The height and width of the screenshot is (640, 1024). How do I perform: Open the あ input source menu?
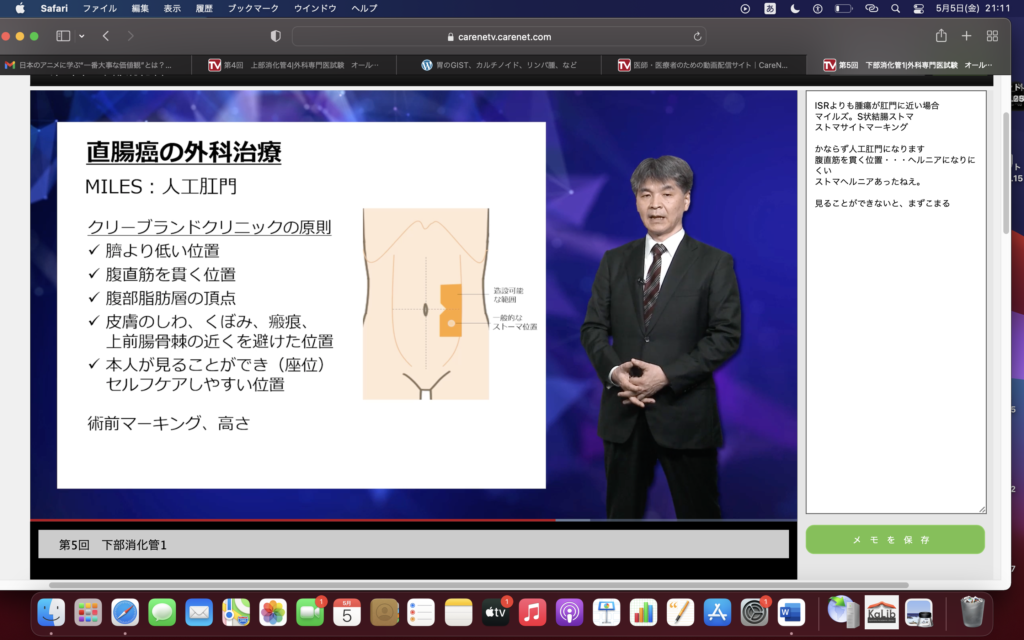tap(770, 8)
